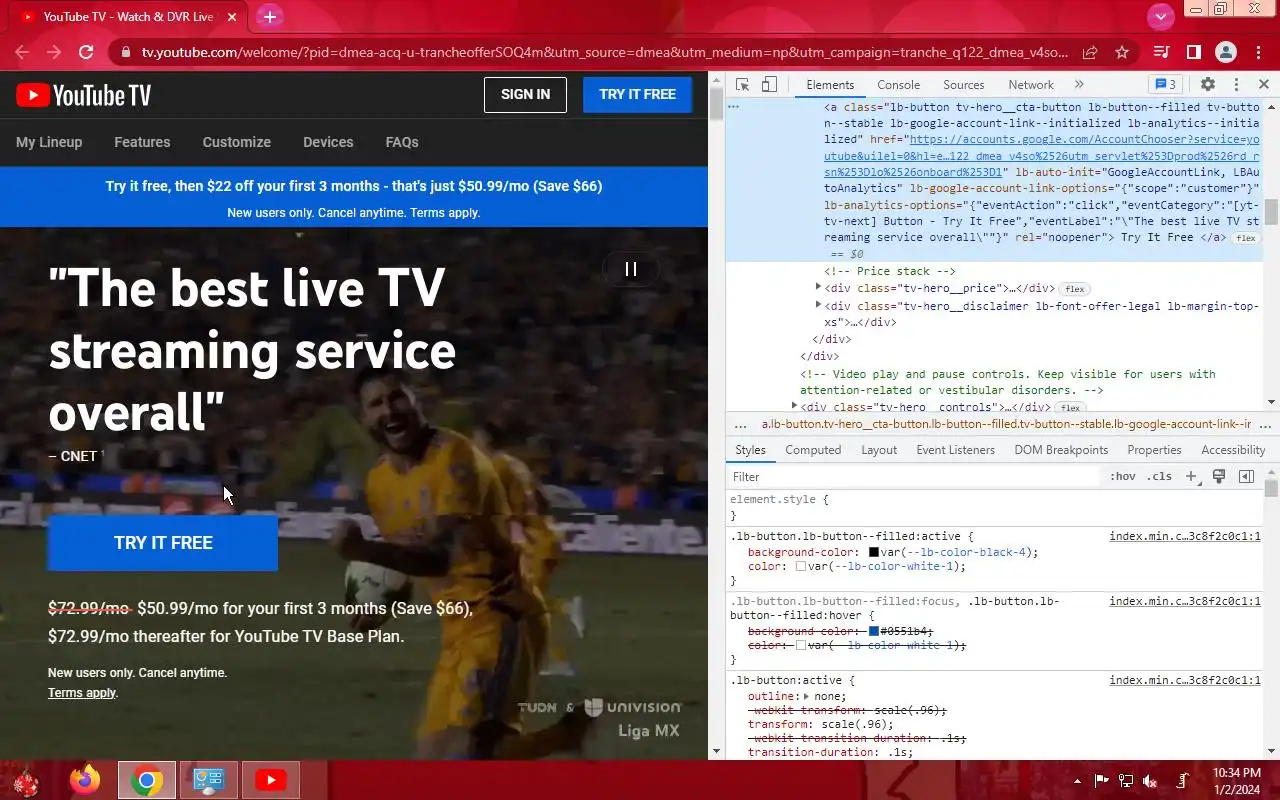Viewport: 1280px width, 800px height.
Task: Click the breadcrumb ellipsis in Elements panel
Action: pos(741,425)
